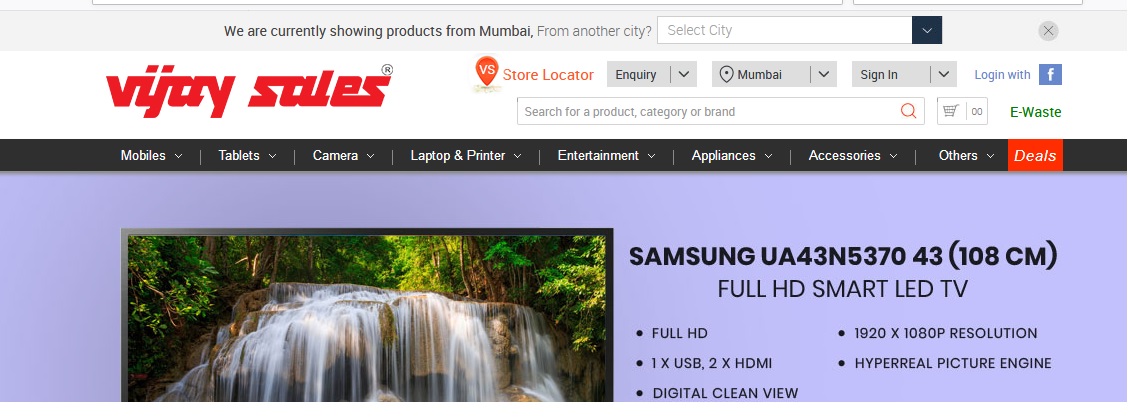Open the Mobiles menu

tap(151, 155)
